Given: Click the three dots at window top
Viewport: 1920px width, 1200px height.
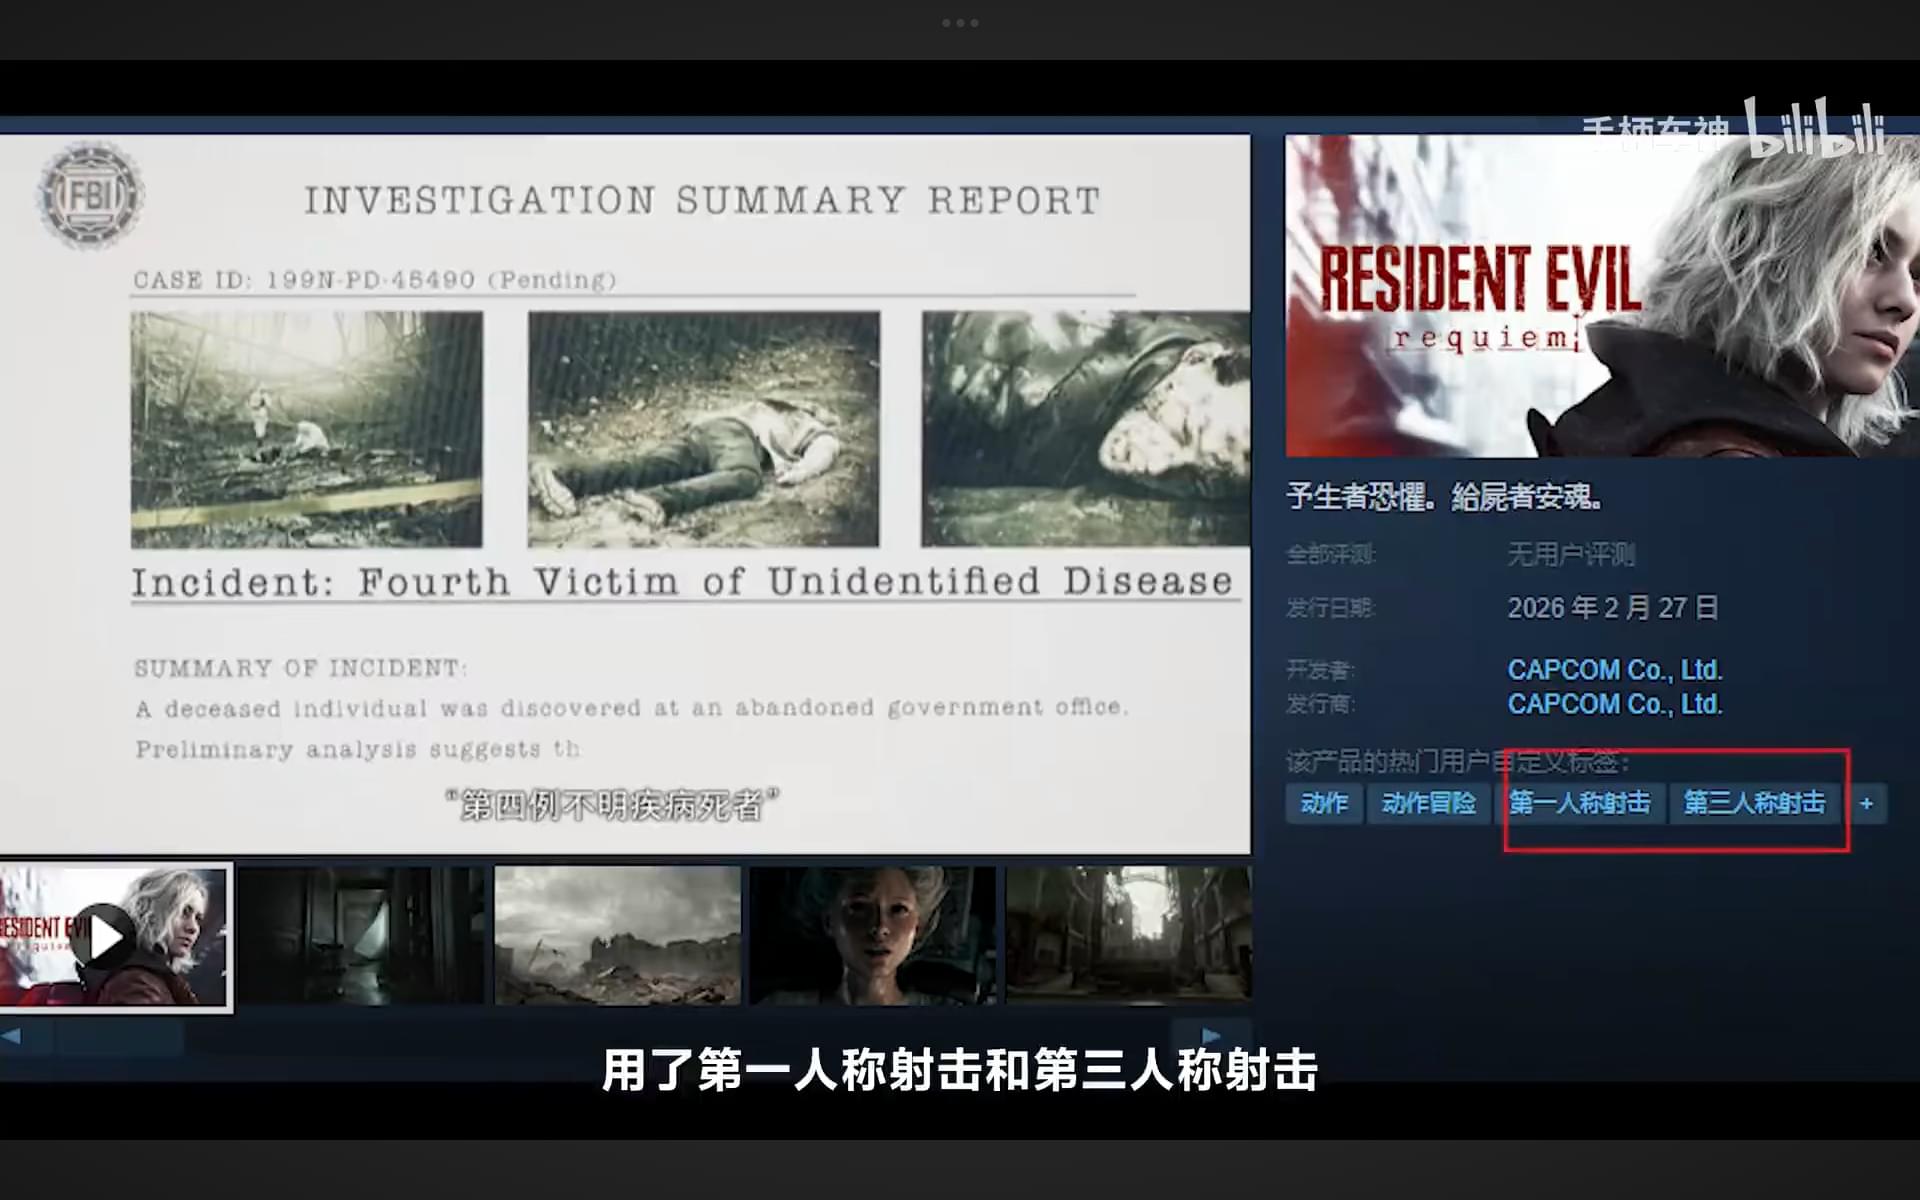Looking at the screenshot, I should tap(960, 23).
